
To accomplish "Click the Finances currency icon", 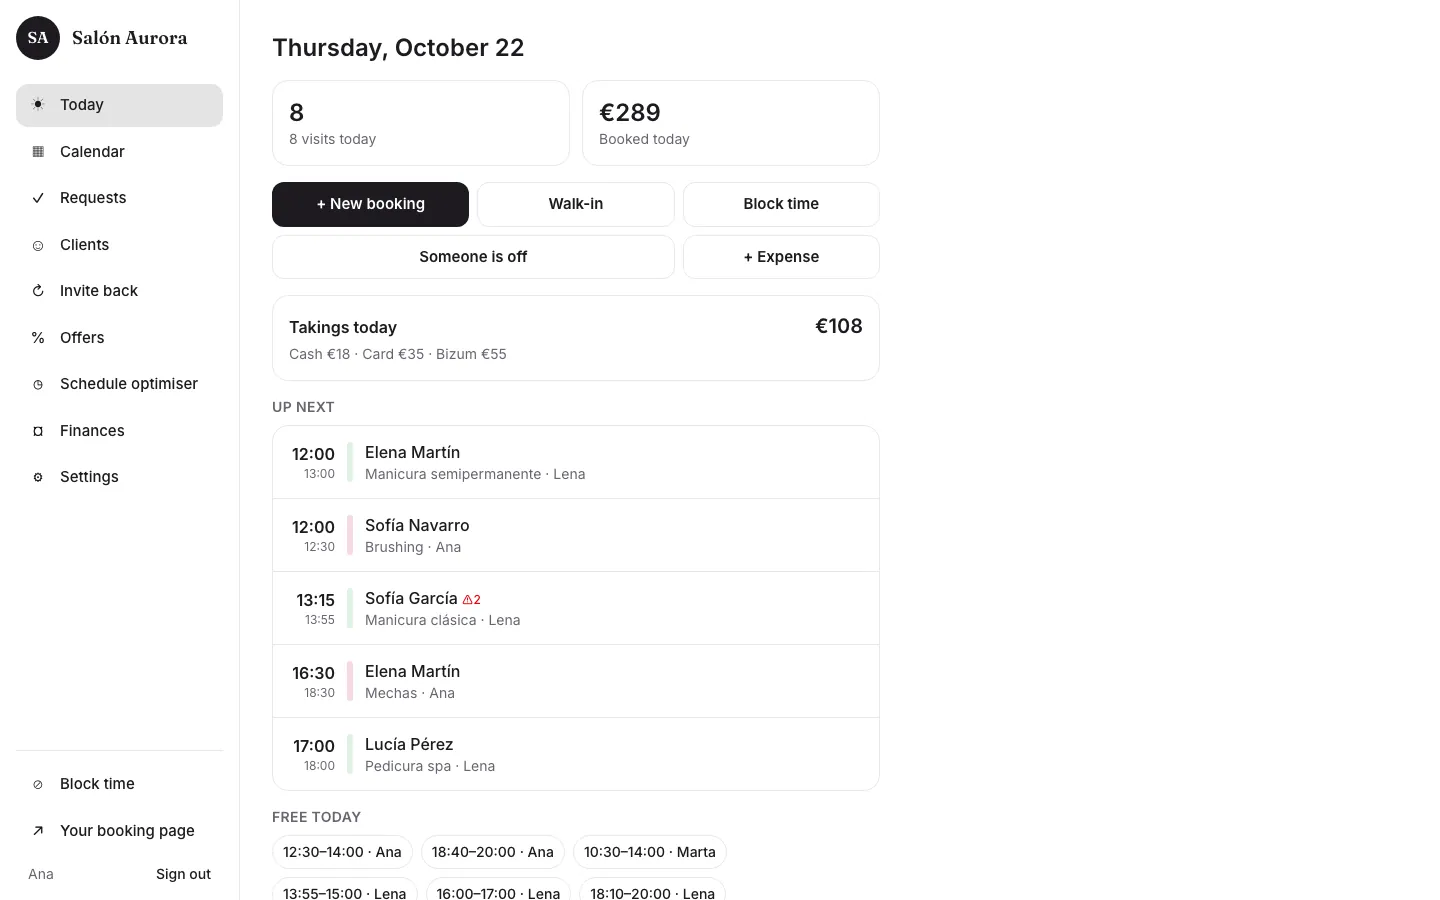I will click(x=38, y=431).
